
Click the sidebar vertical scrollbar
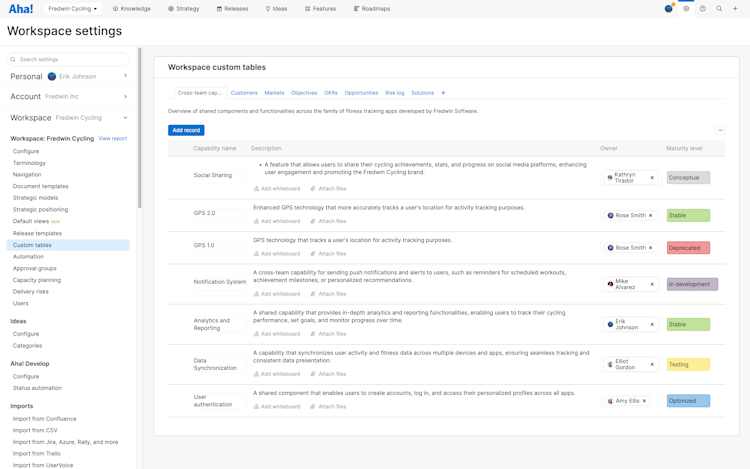tap(140, 128)
